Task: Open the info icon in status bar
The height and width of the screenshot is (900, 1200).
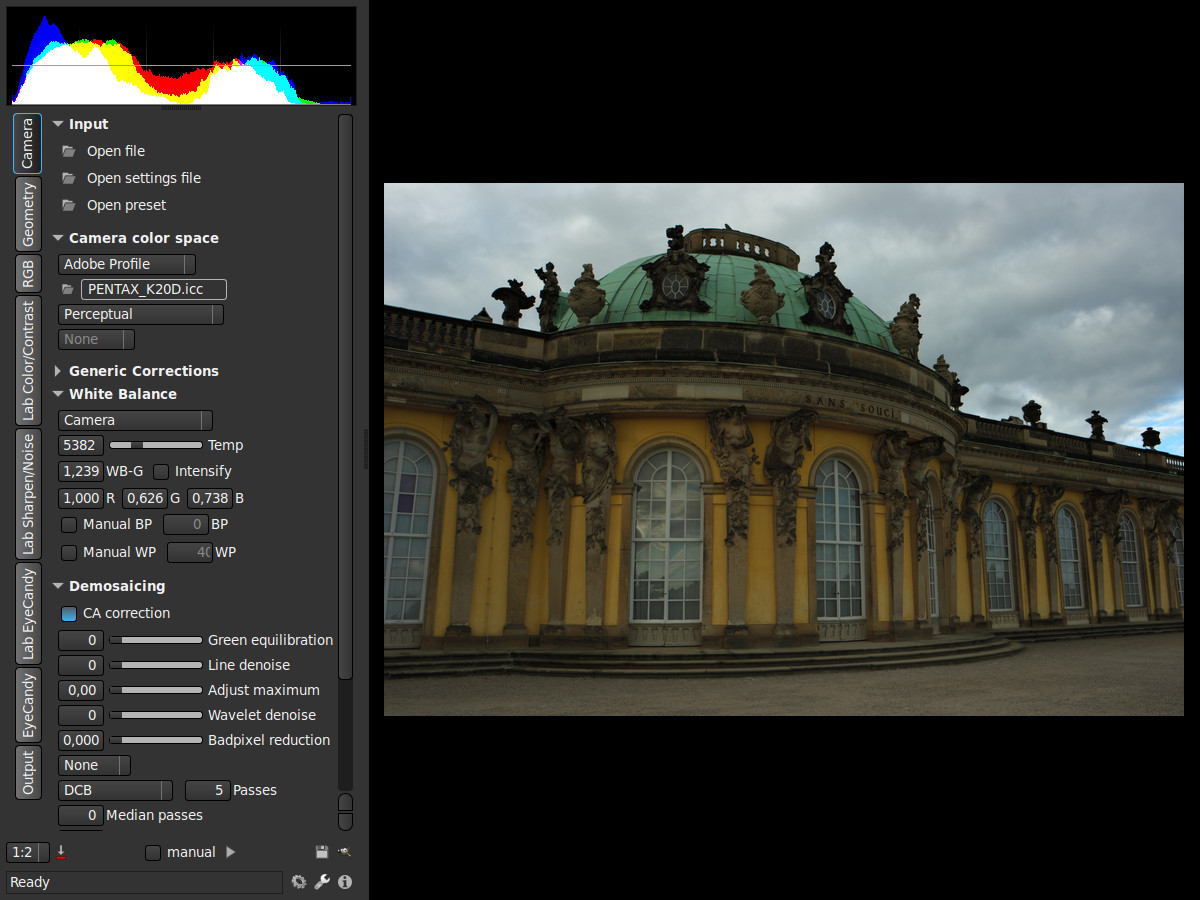Action: pyautogui.click(x=345, y=882)
